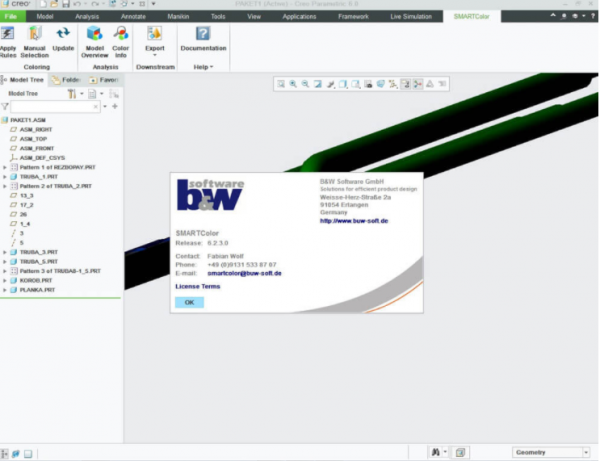600x461 pixels.
Task: Open the Color Info tool
Action: click(x=121, y=34)
